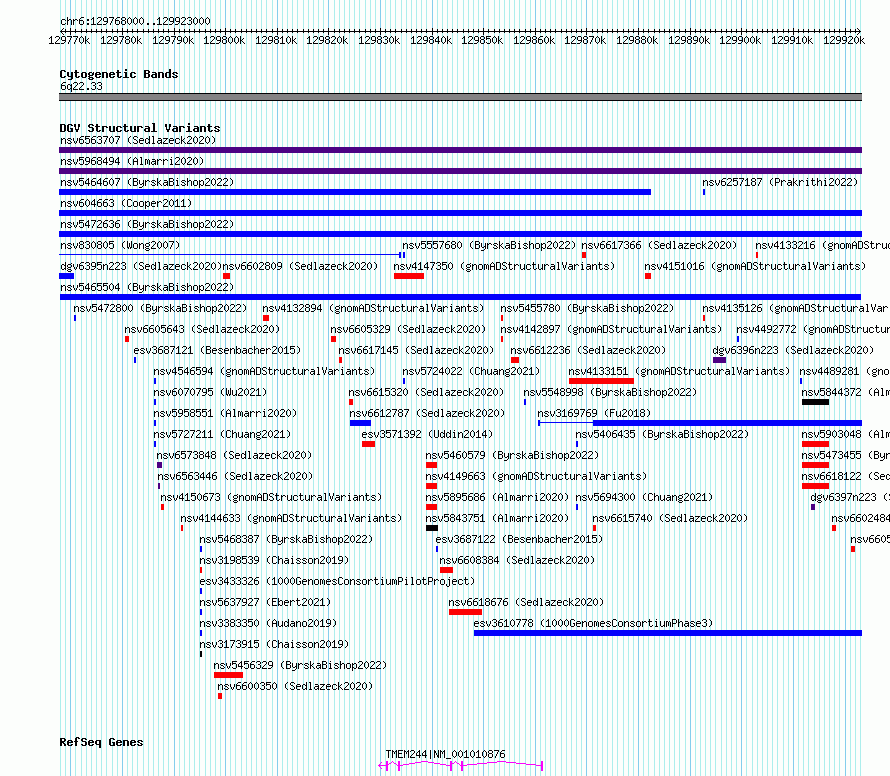Click the nsv6615320 (Sedlazeck2020) label
This screenshot has height=776, width=890.
pos(426,392)
